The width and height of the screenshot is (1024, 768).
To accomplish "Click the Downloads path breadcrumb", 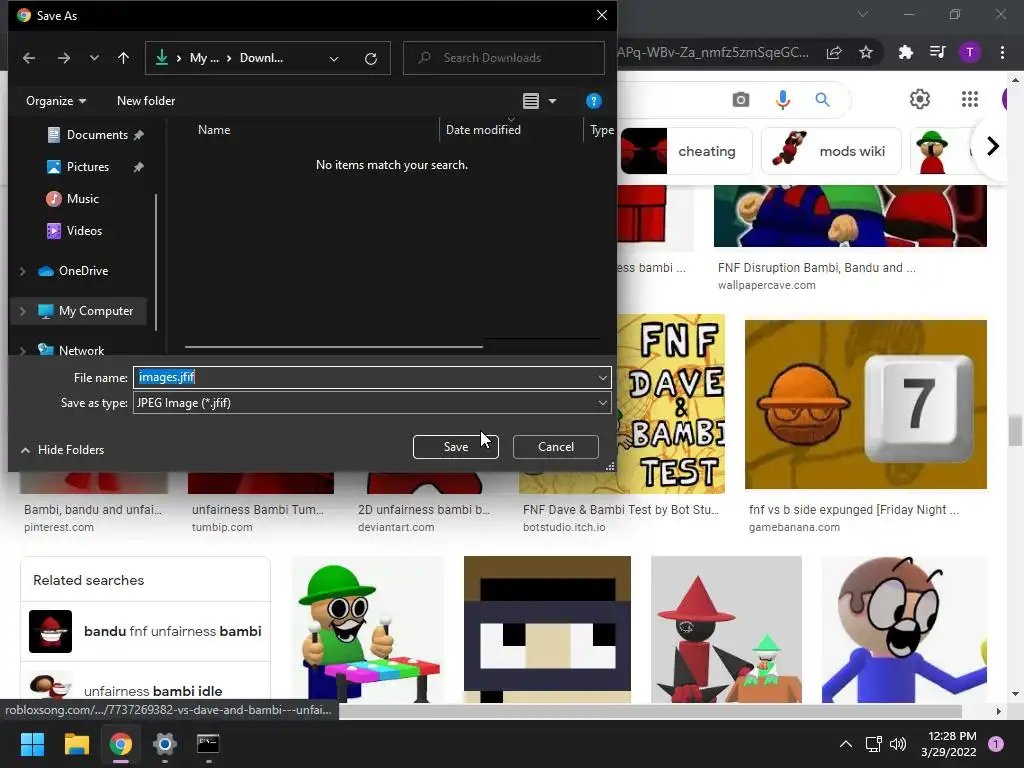I will [x=261, y=58].
